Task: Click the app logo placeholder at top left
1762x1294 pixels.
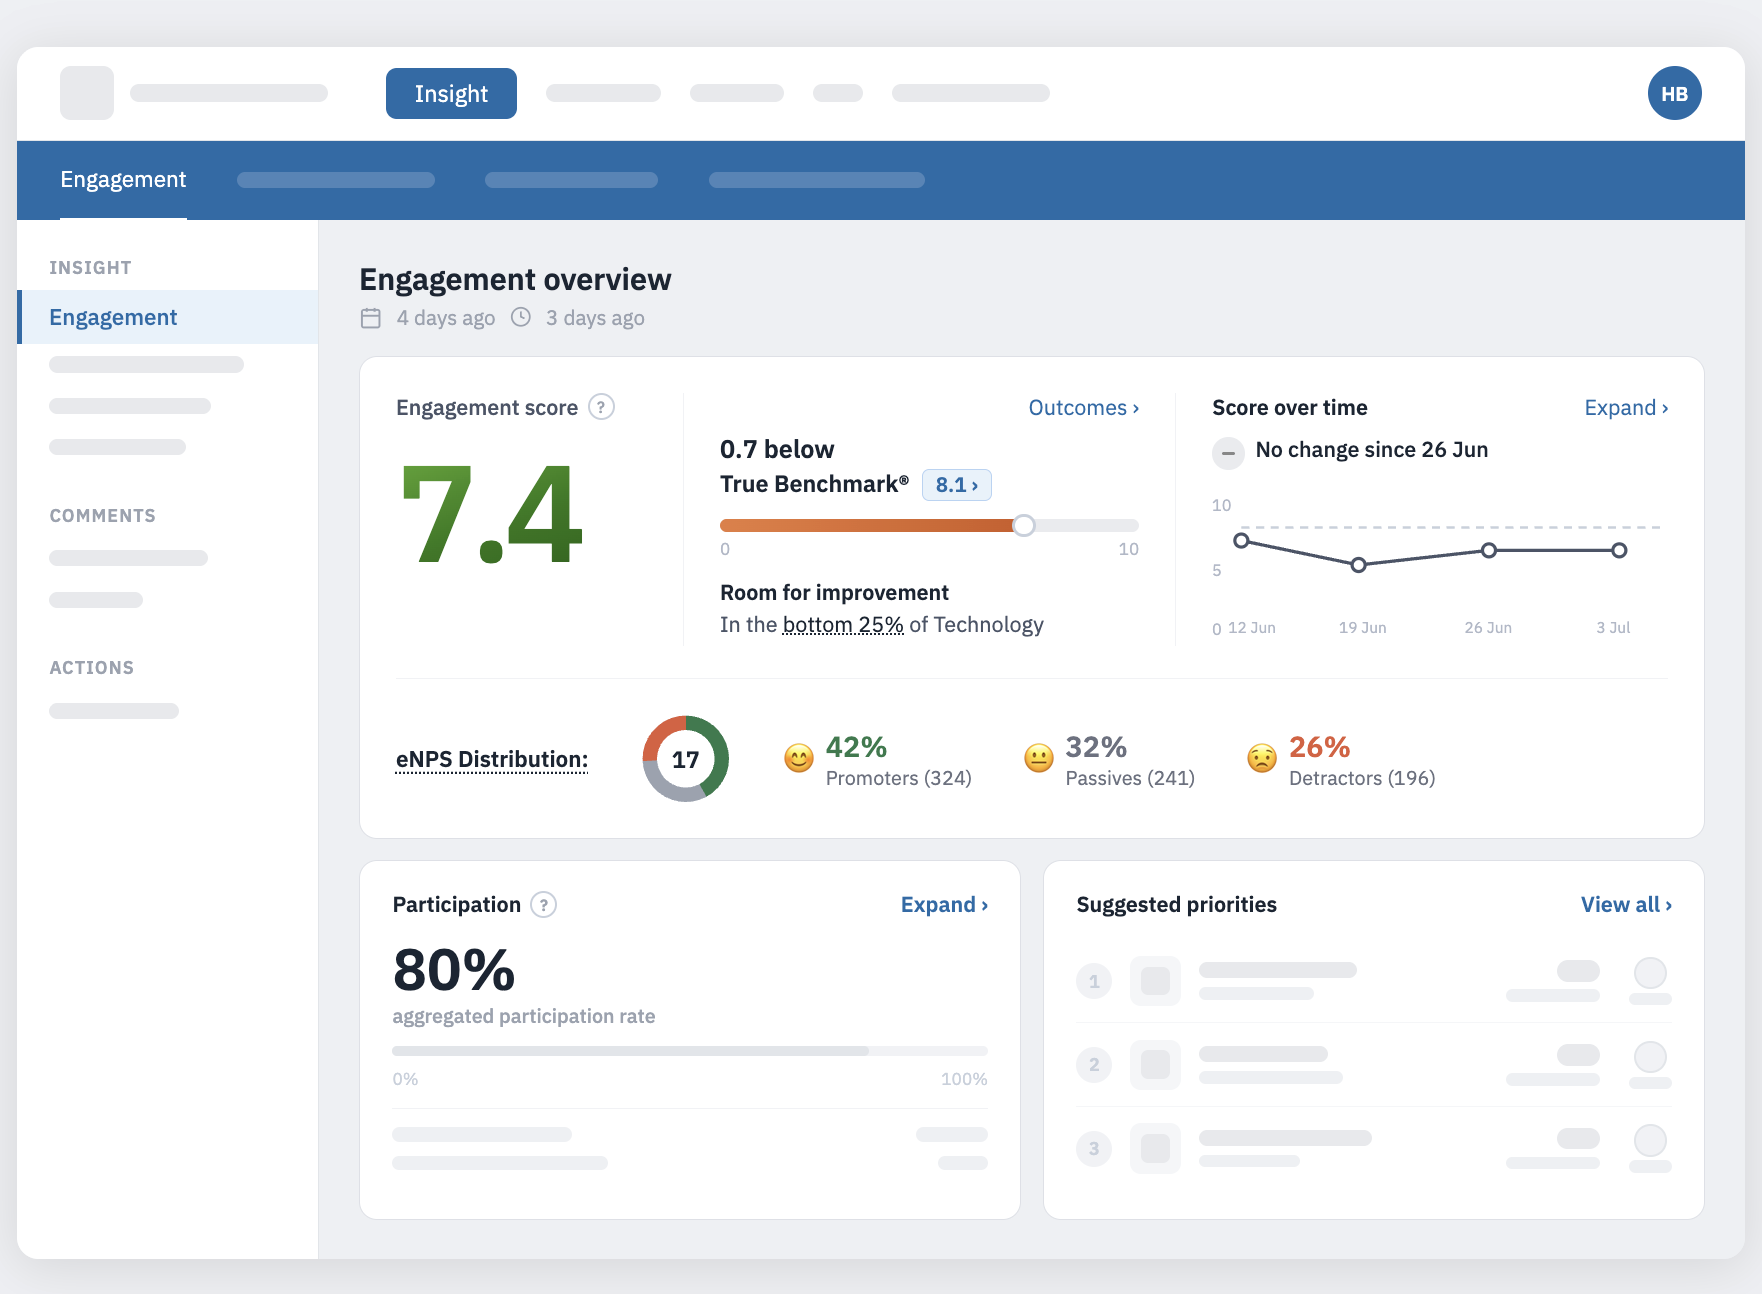Action: pyautogui.click(x=87, y=93)
